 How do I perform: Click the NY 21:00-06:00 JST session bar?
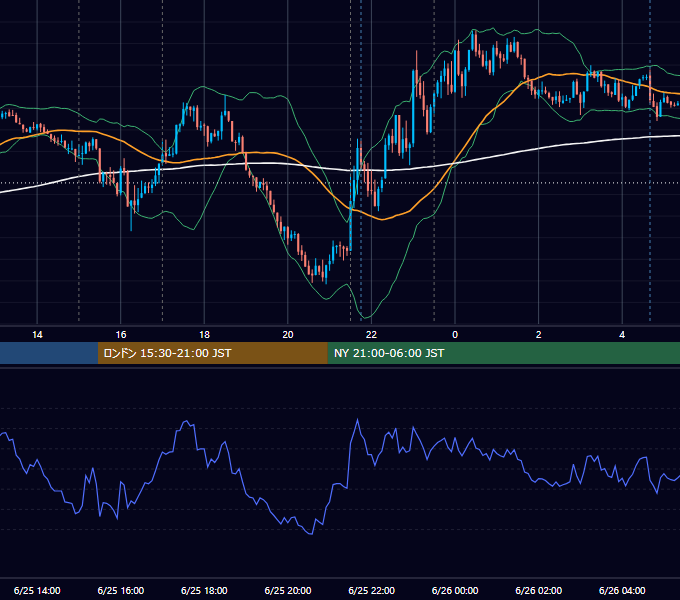point(503,353)
